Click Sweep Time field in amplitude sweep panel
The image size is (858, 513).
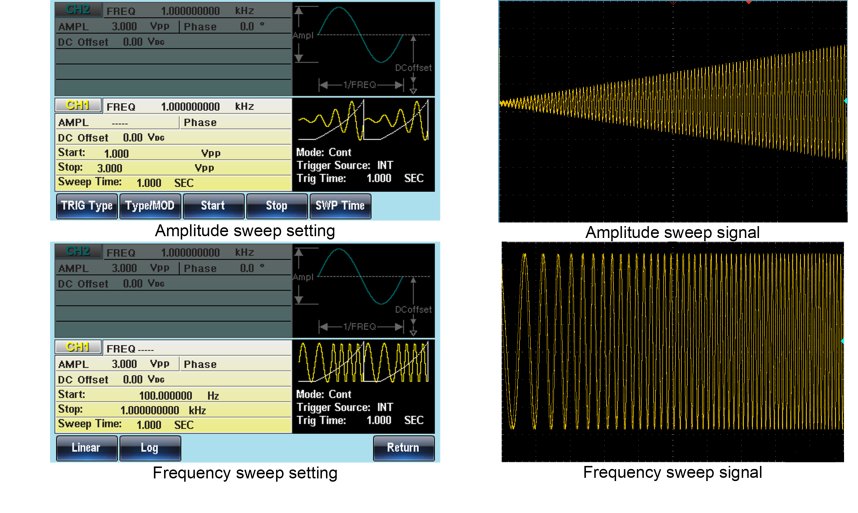point(173,183)
